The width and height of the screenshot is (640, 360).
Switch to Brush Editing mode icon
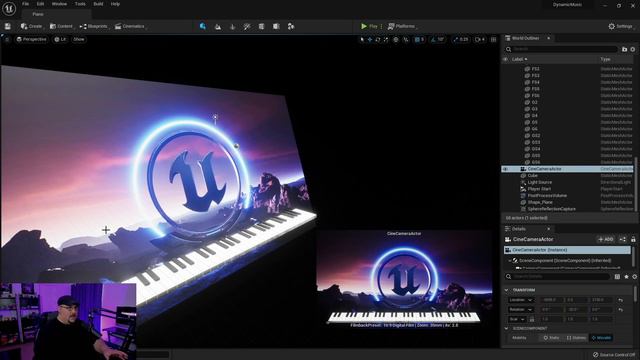click(291, 27)
